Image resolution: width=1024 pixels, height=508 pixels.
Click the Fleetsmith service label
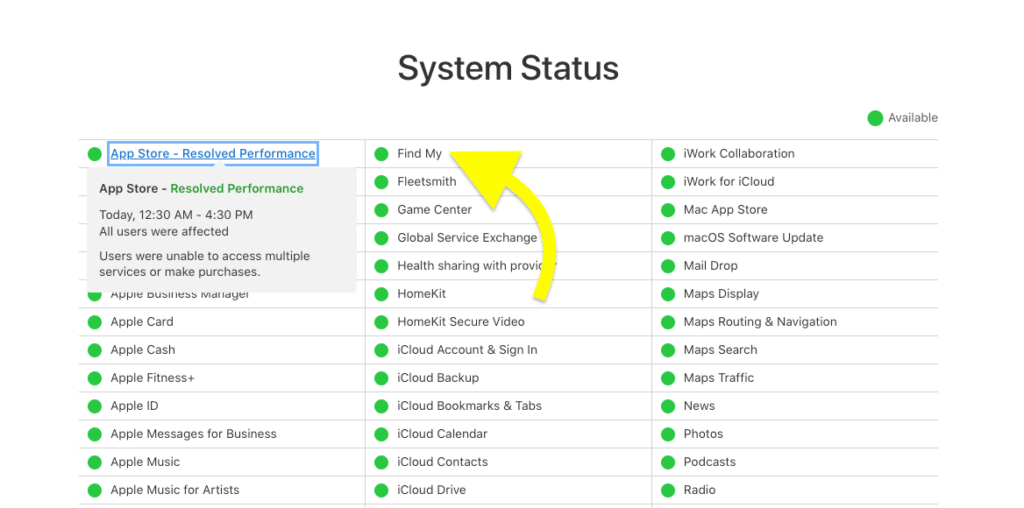426,182
